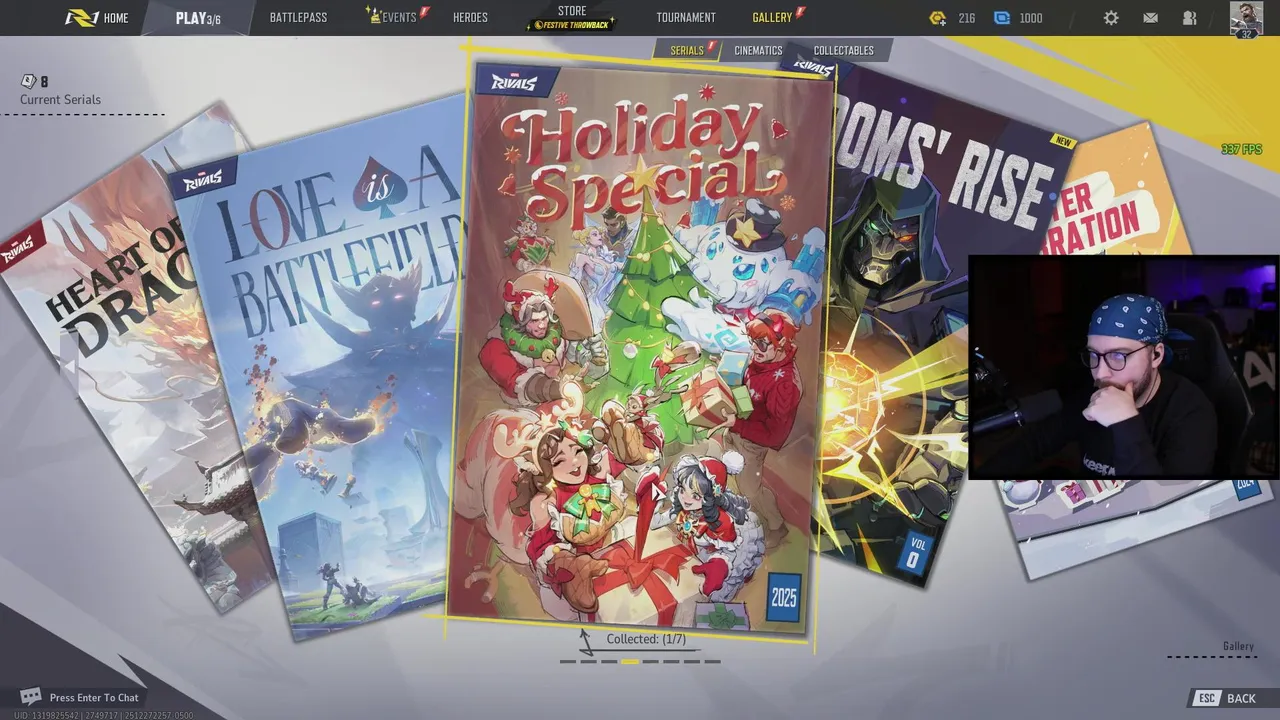Click the 1000 Units amount
The width and height of the screenshot is (1280, 720).
click(1031, 18)
